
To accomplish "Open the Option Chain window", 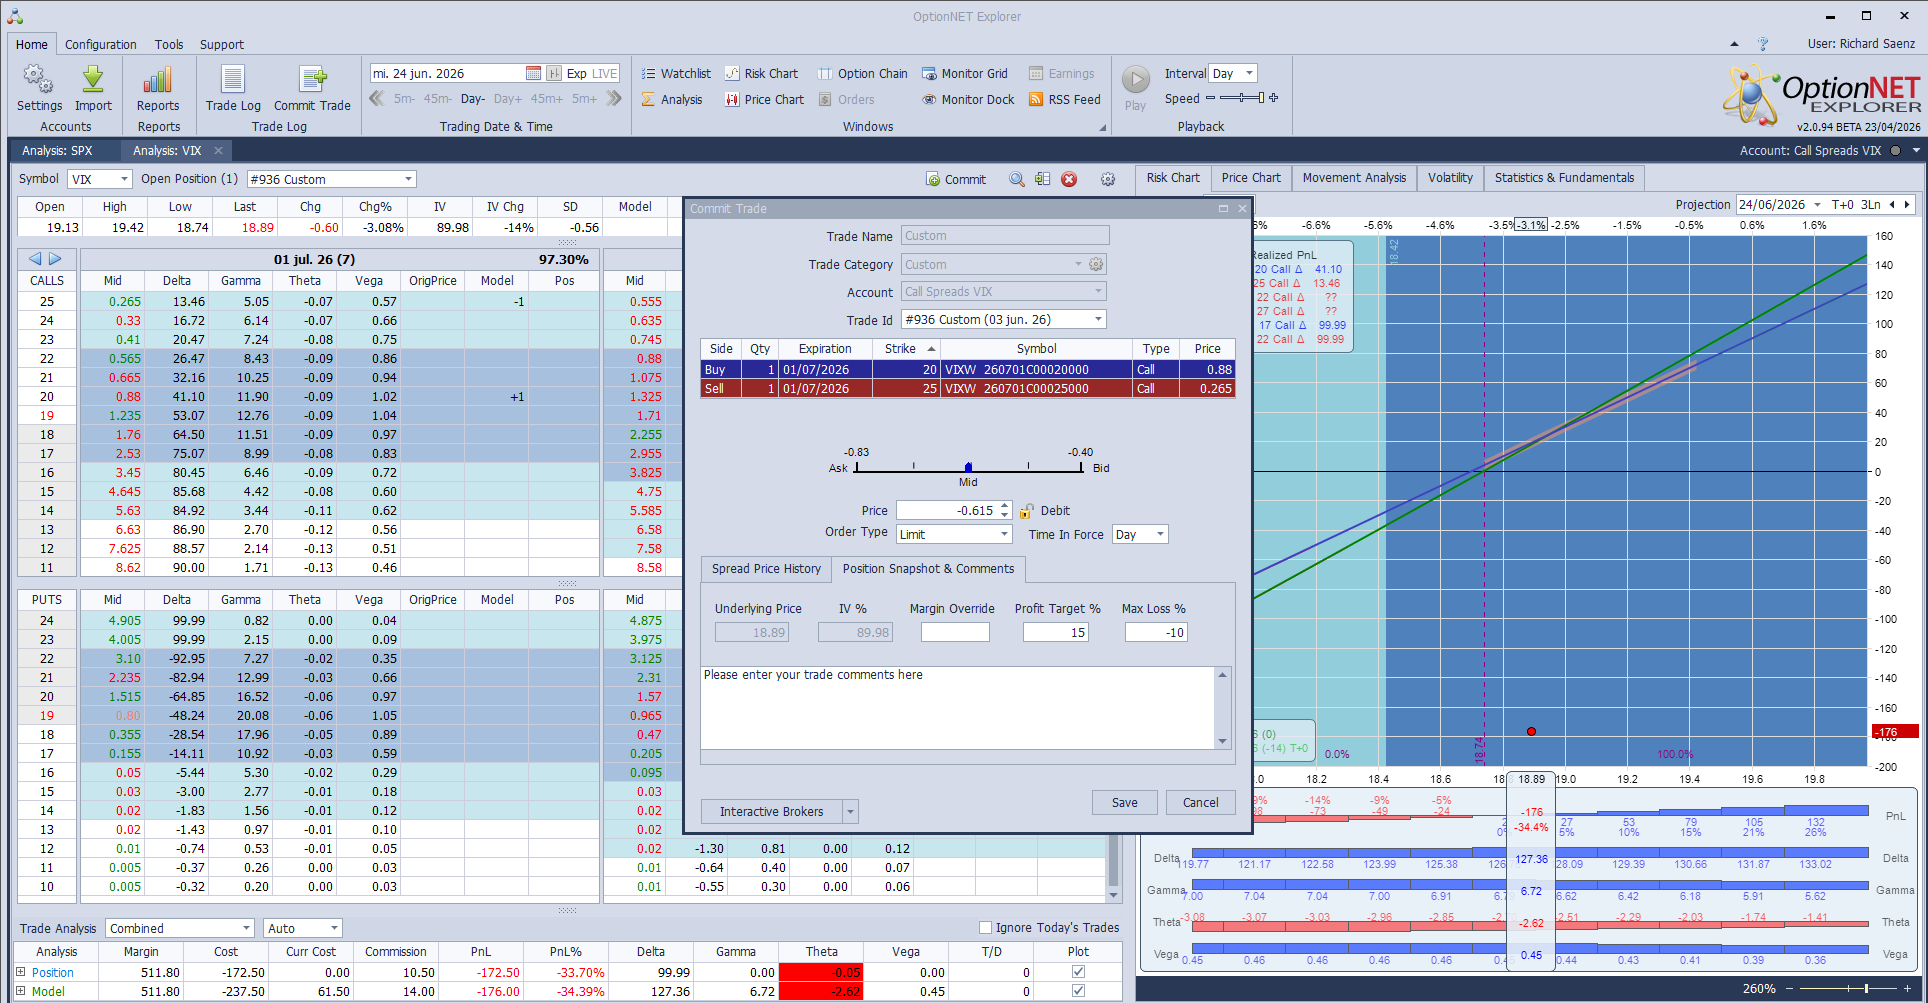I will click(x=863, y=73).
